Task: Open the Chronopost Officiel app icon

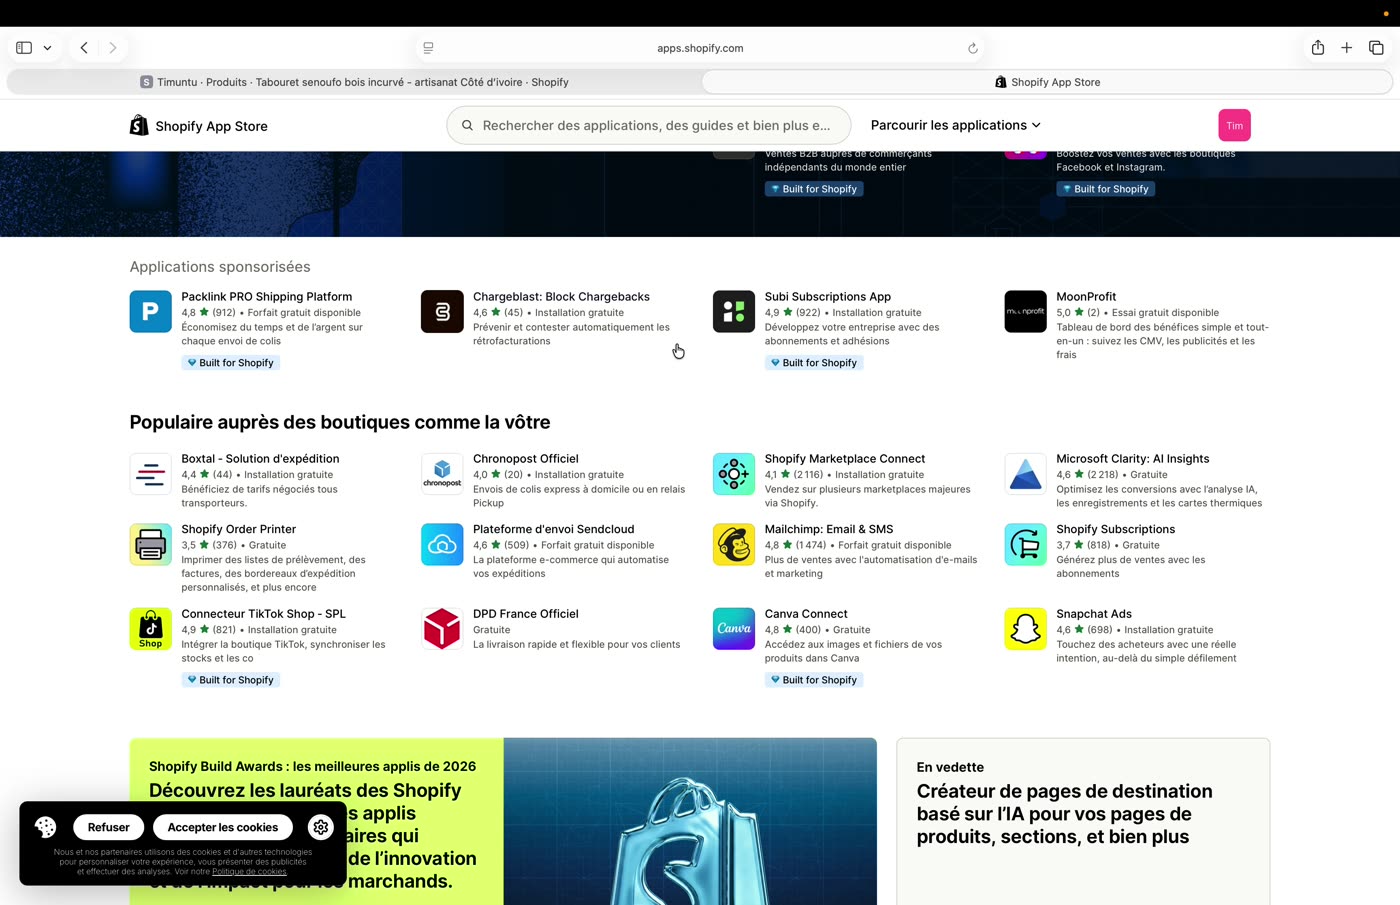Action: 442,474
